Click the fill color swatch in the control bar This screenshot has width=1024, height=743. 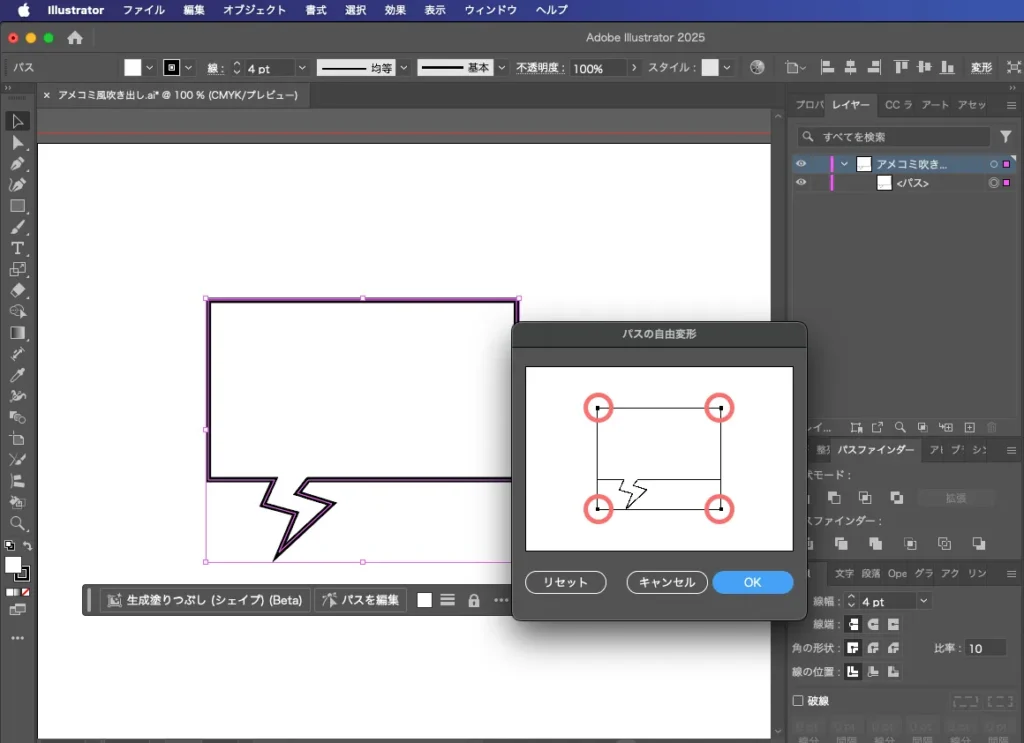[x=133, y=68]
